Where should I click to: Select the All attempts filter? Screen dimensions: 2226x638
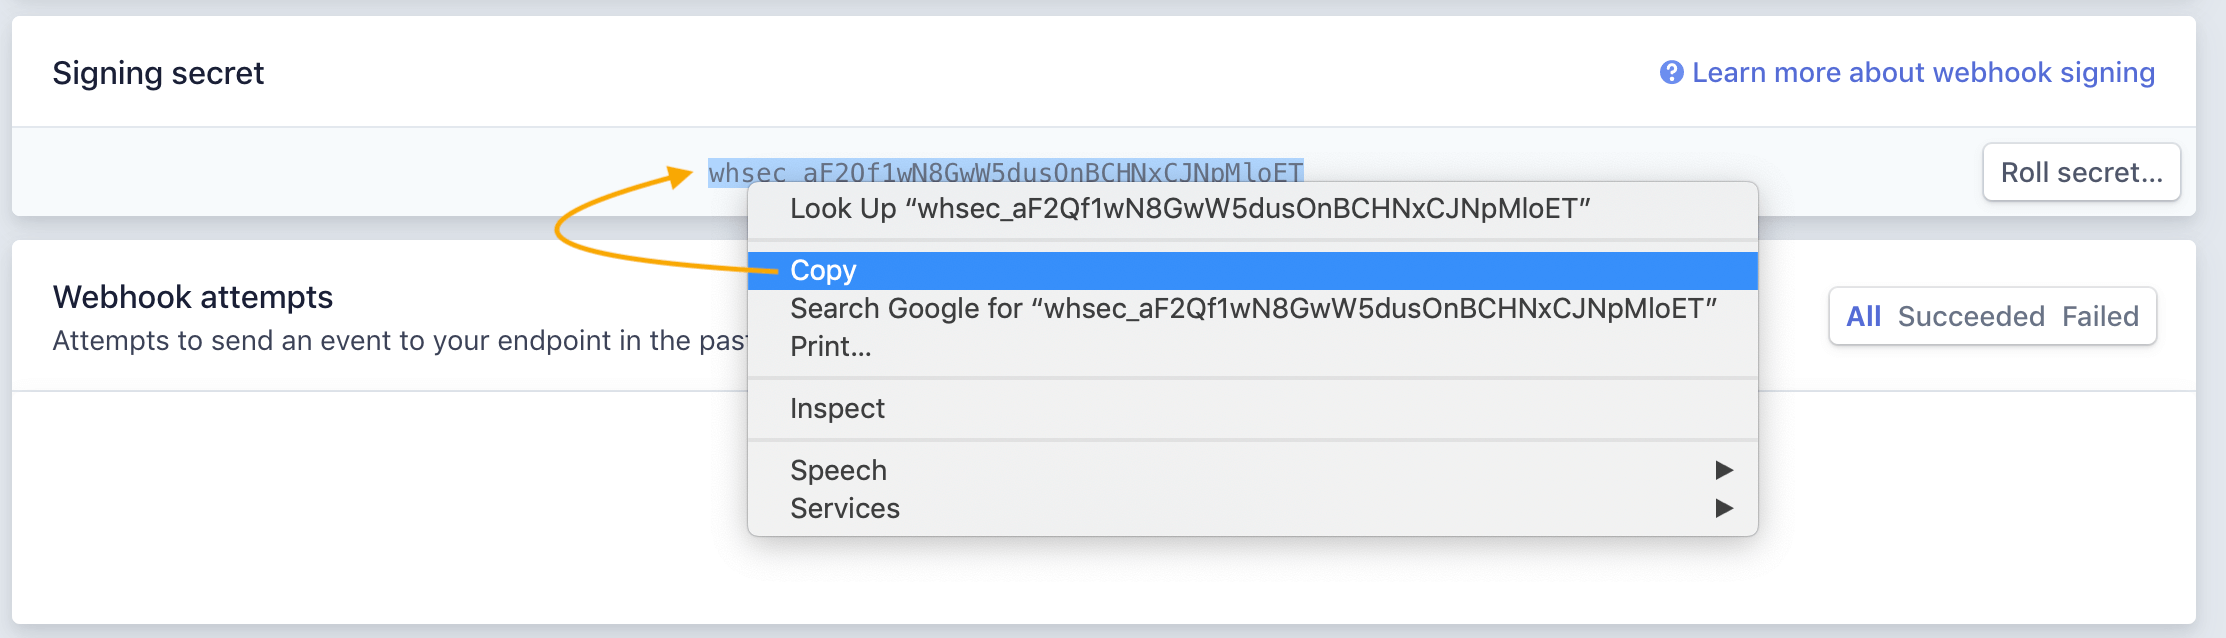1863,317
